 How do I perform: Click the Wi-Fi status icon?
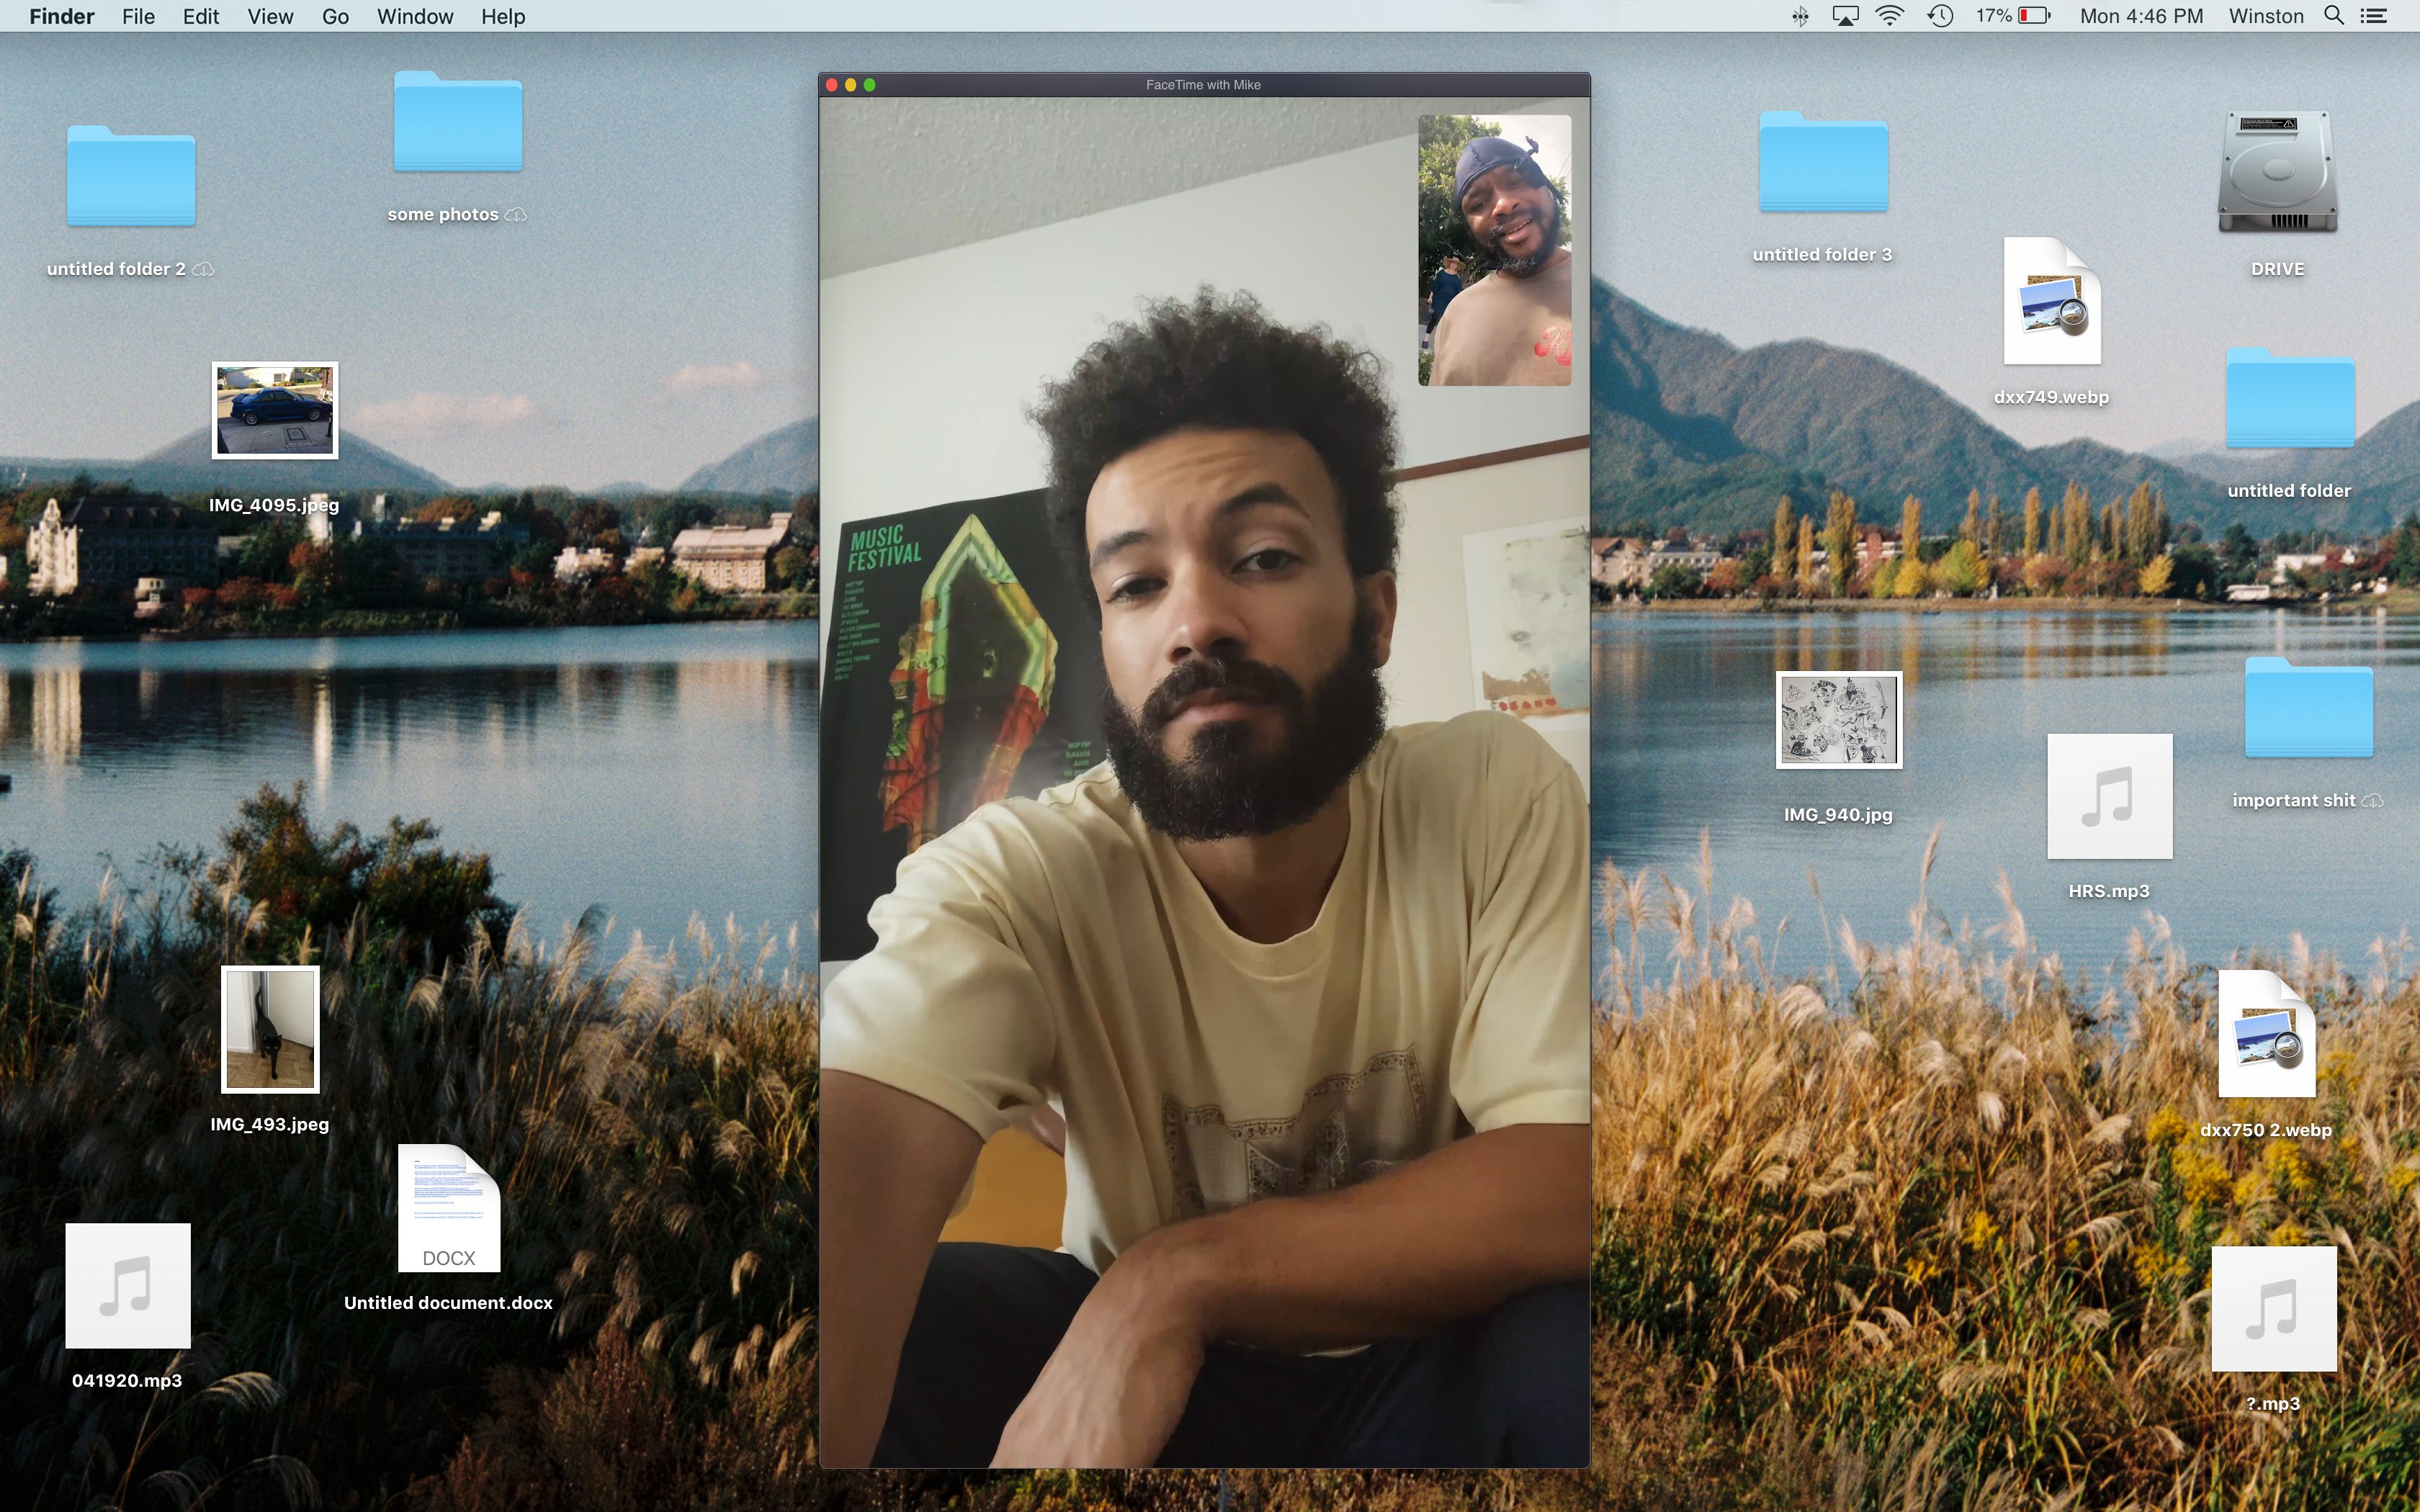(x=1889, y=16)
